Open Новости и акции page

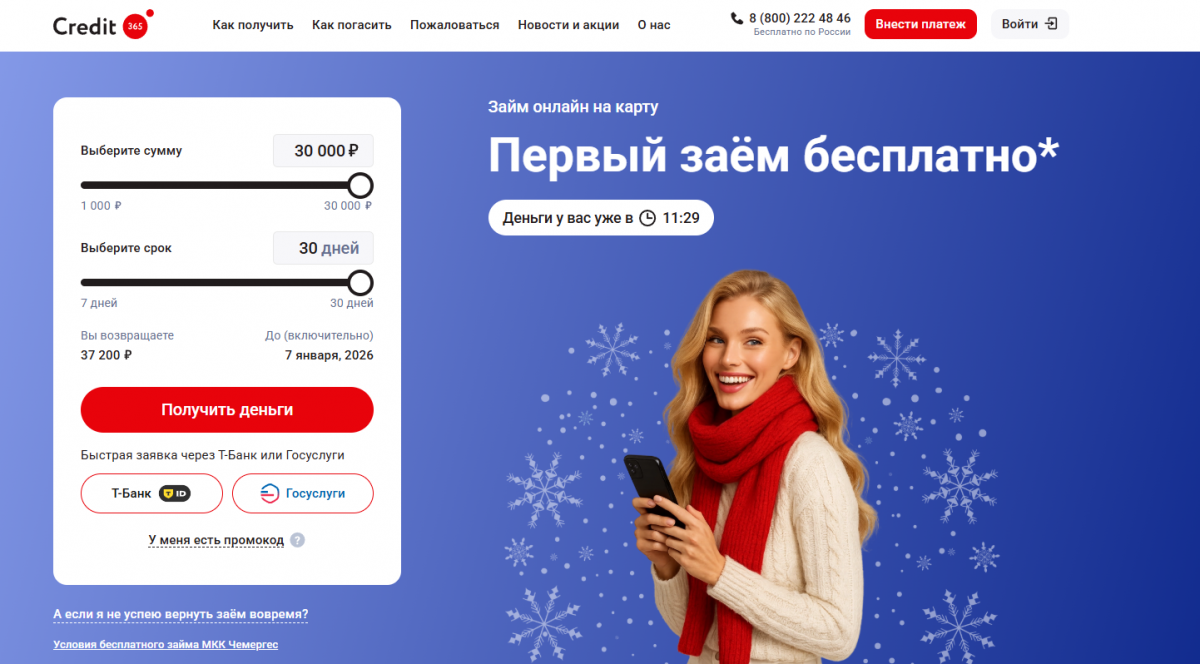pos(568,25)
